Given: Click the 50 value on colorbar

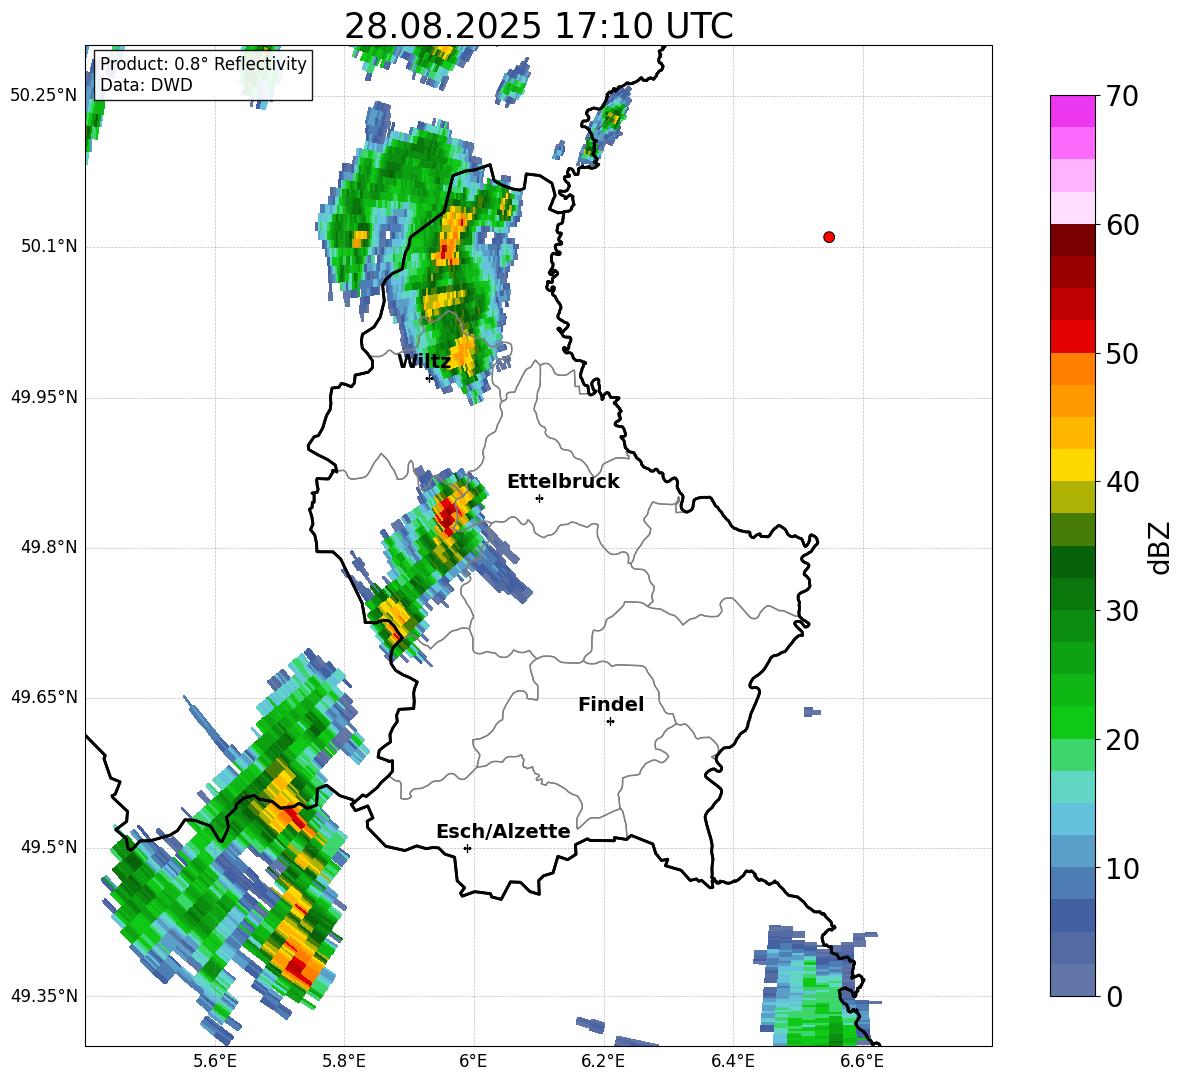Looking at the screenshot, I should (x=1121, y=354).
